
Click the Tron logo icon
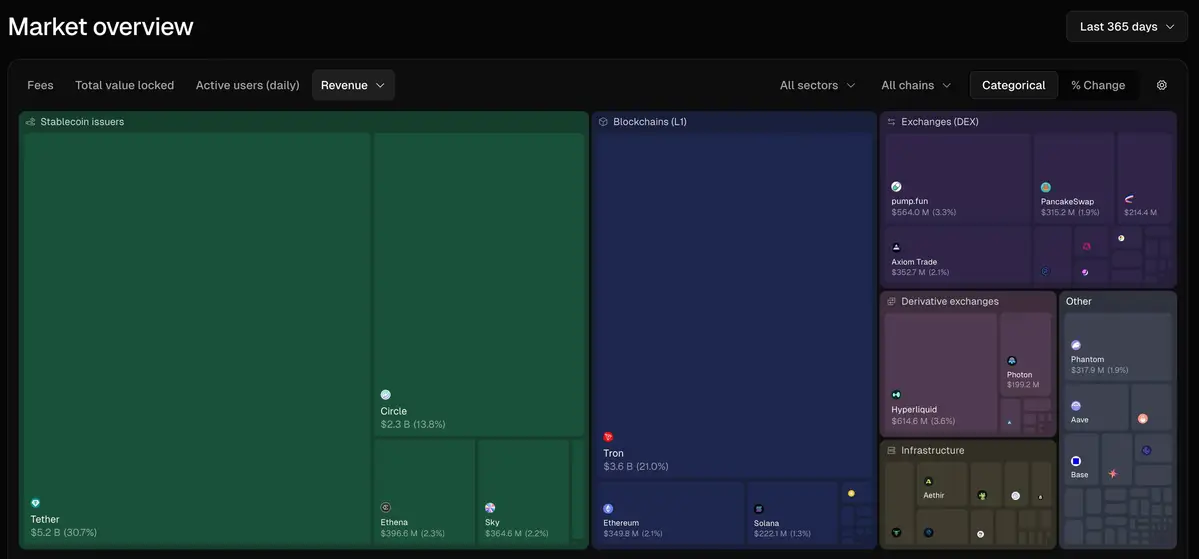click(608, 437)
